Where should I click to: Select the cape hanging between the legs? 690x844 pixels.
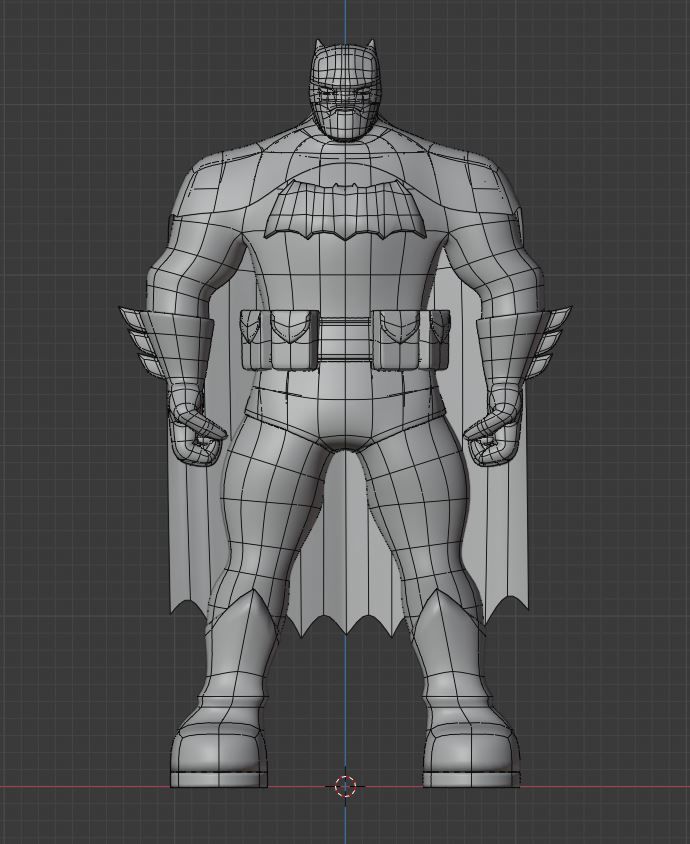point(345,544)
